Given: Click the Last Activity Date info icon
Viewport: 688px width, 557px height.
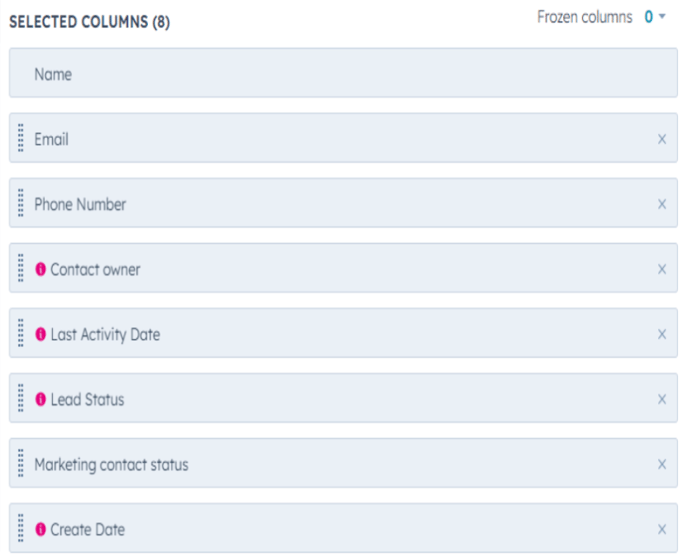Looking at the screenshot, I should coord(41,334).
